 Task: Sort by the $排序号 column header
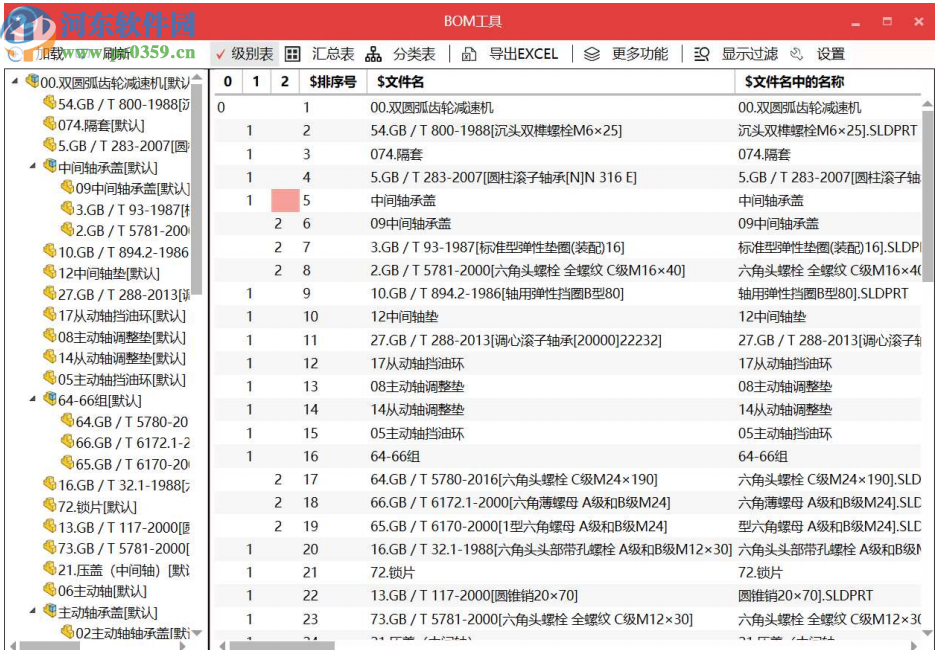click(x=333, y=82)
